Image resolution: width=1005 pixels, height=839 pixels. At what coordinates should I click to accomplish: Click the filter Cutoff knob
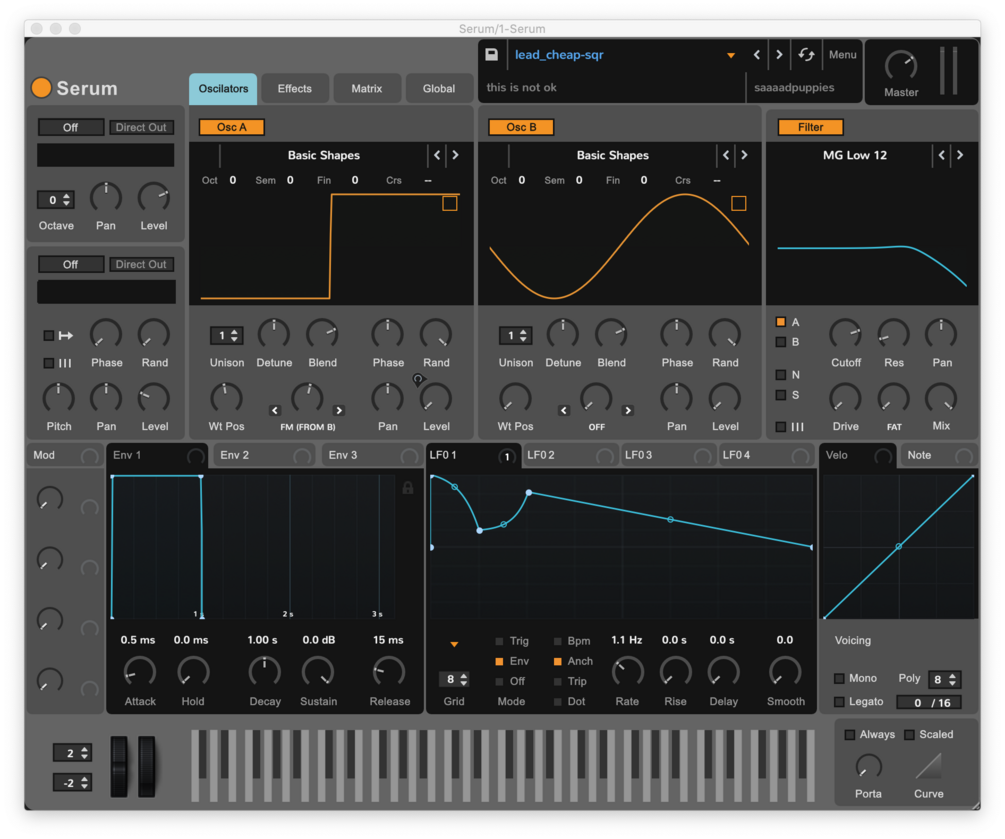click(845, 334)
